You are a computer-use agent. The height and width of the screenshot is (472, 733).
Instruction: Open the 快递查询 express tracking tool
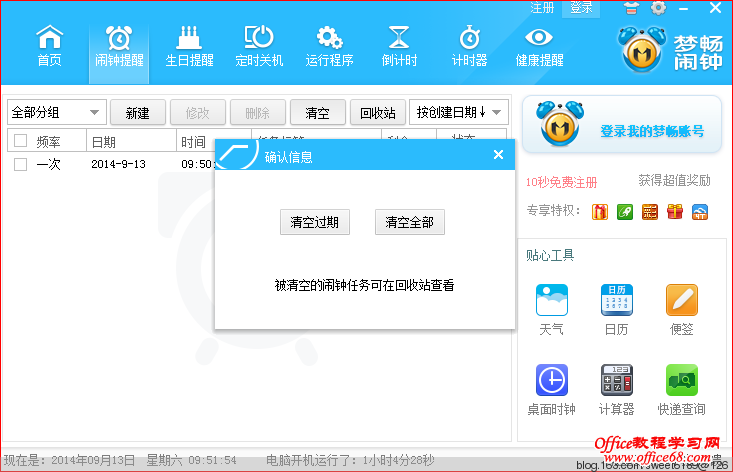[682, 389]
